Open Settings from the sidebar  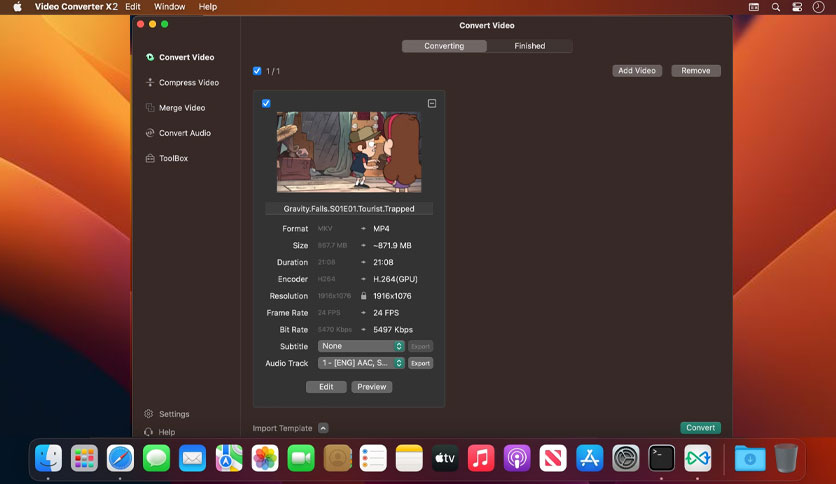coord(167,414)
